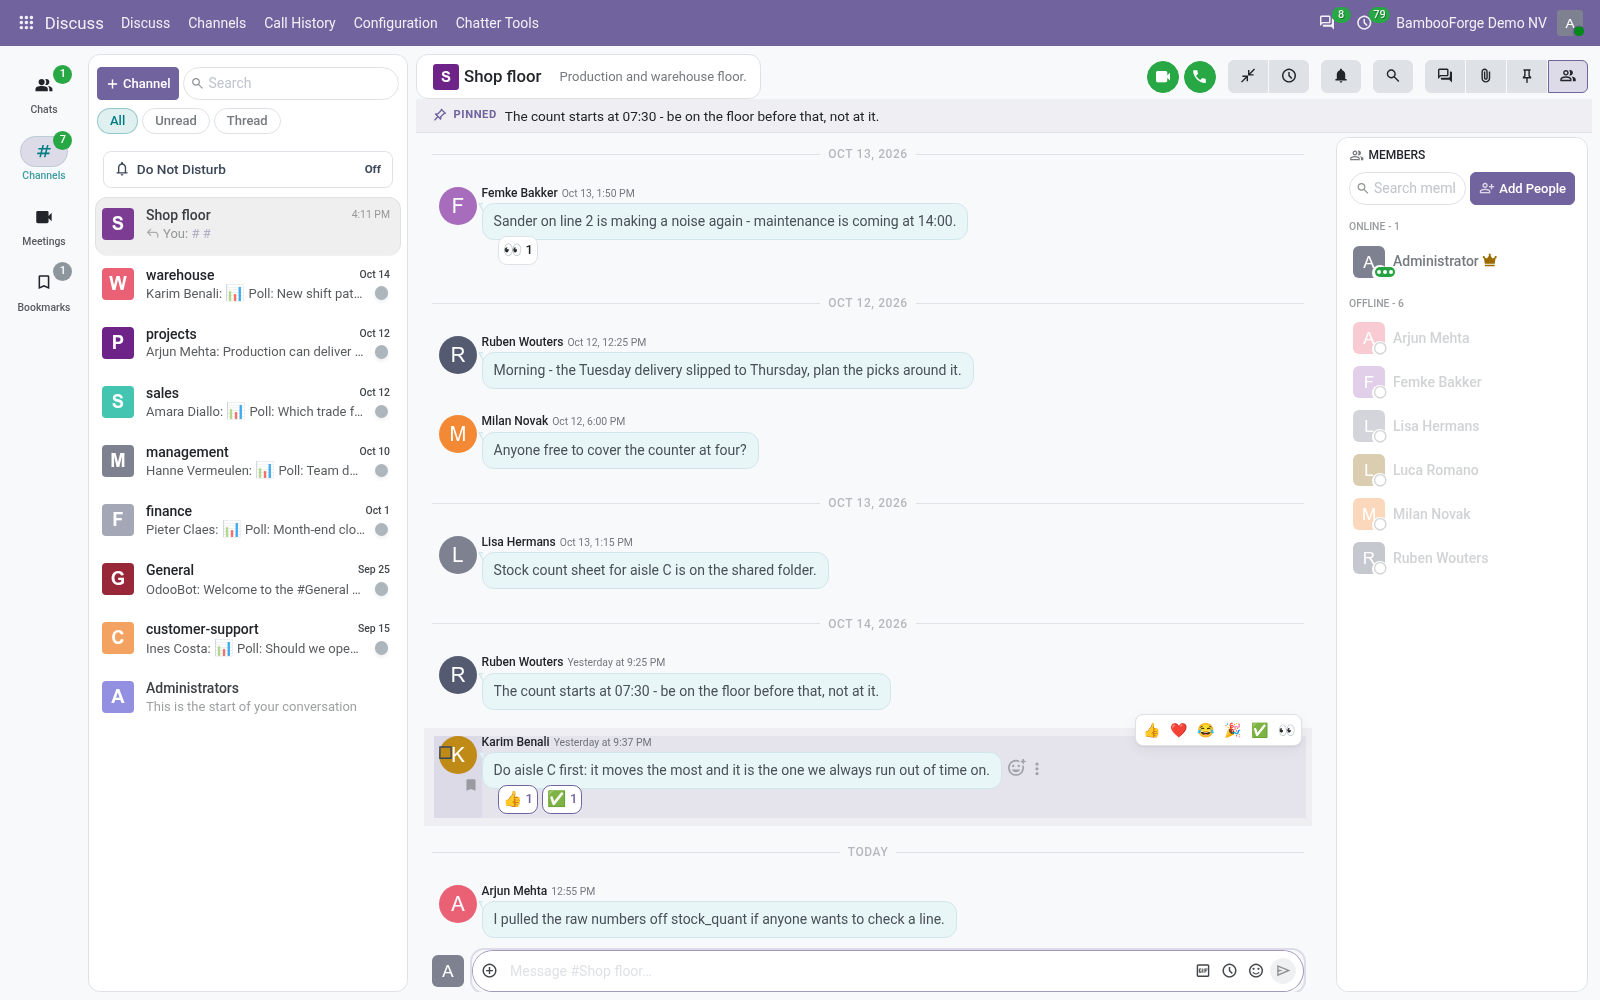Viewport: 1600px width, 1000px height.
Task: Open more actions for Karim Benali's message
Action: tap(1037, 769)
